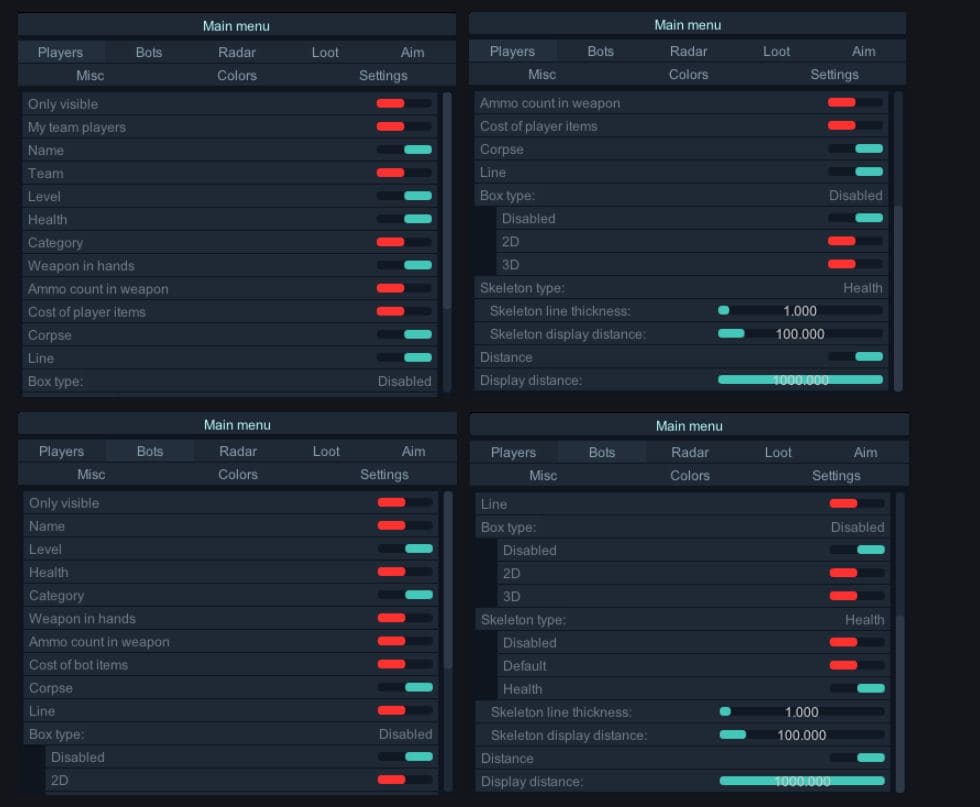Viewport: 980px width, 807px height.
Task: Open the Radar tab in top-left panel
Action: (x=237, y=52)
